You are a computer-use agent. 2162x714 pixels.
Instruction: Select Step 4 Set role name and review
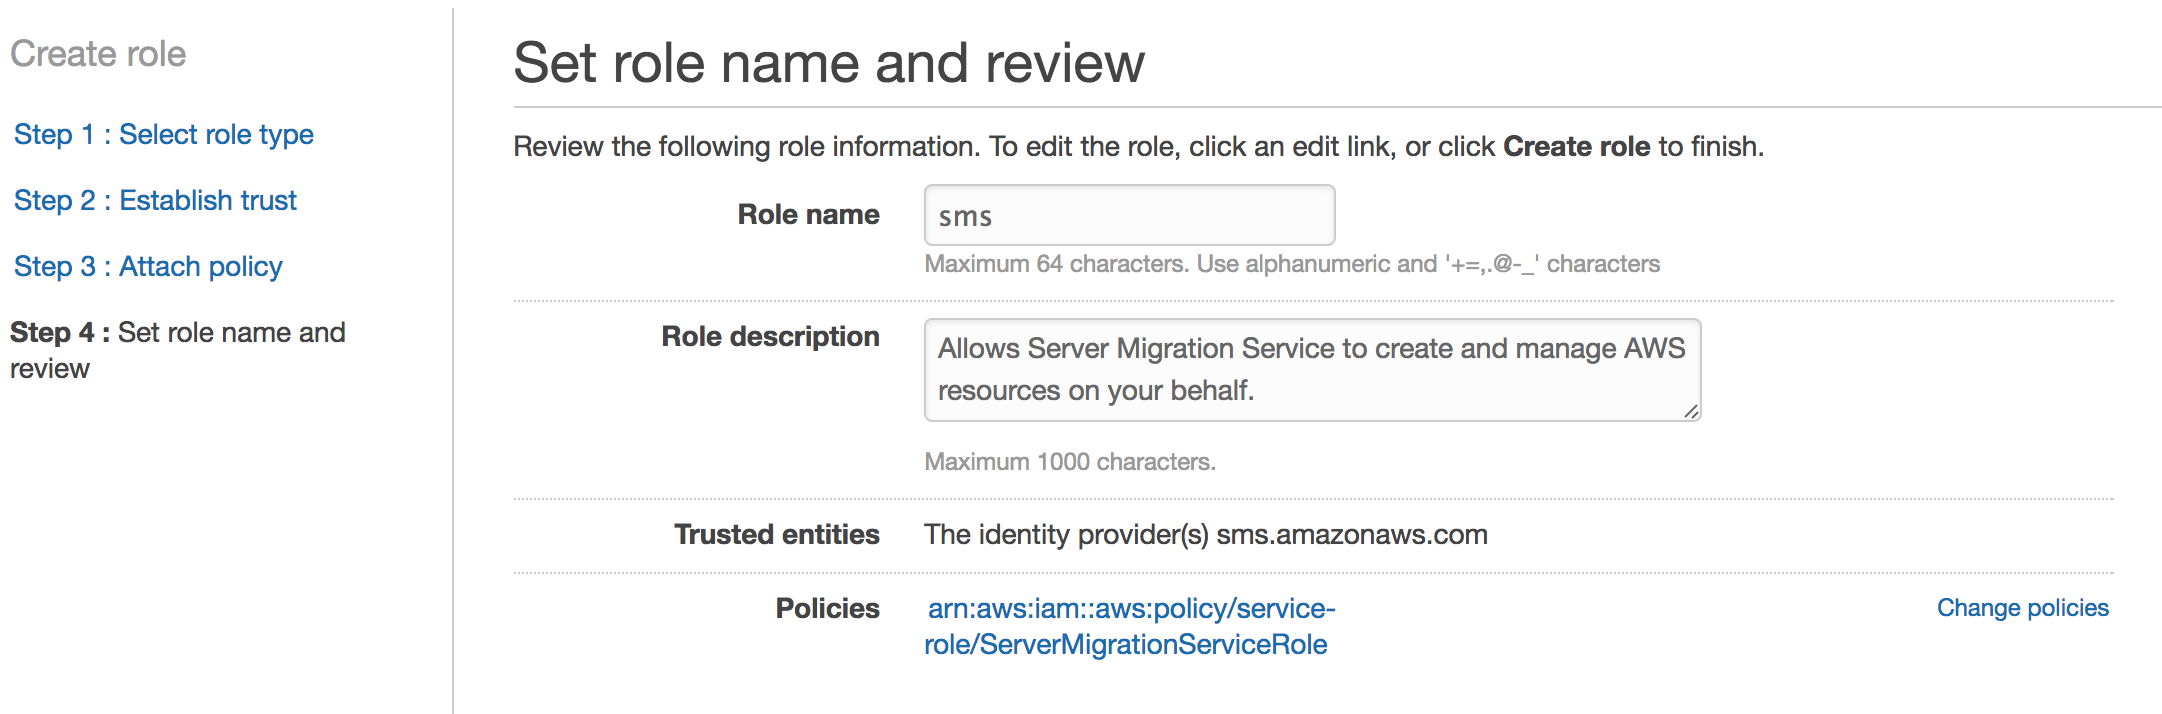coord(177,333)
